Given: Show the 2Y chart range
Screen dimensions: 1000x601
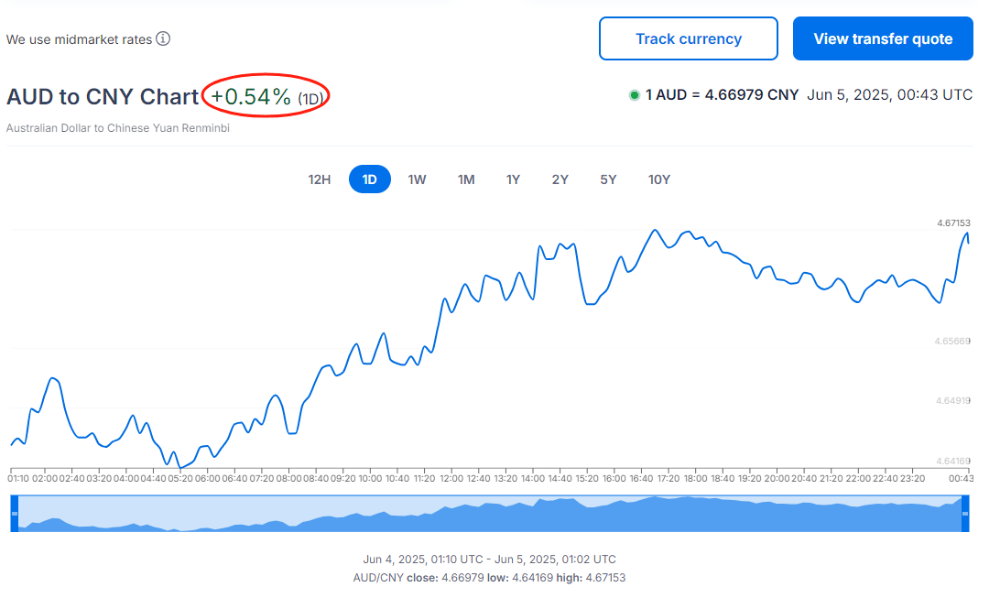Looking at the screenshot, I should tap(560, 179).
